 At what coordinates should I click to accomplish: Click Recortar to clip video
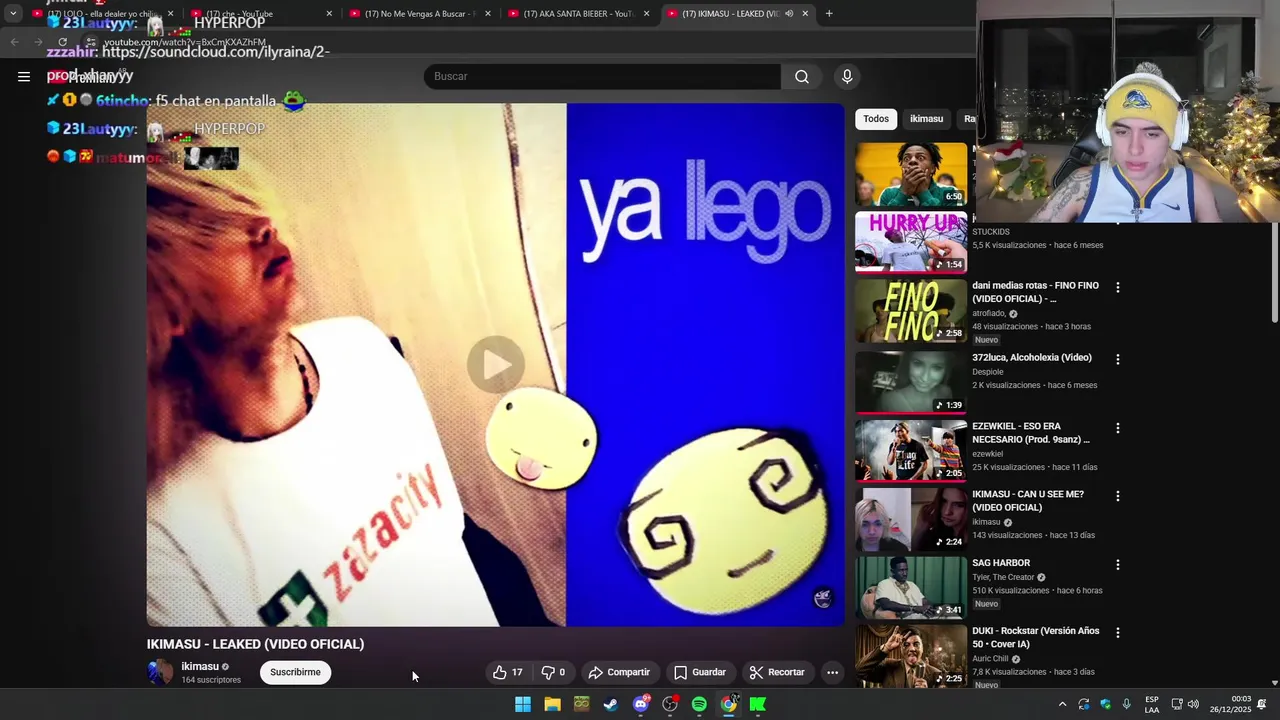777,672
